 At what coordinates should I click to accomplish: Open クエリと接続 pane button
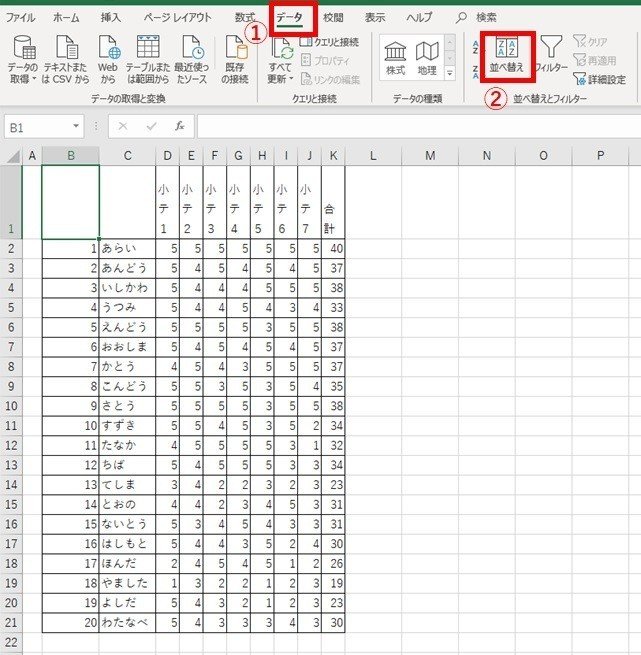tap(329, 42)
